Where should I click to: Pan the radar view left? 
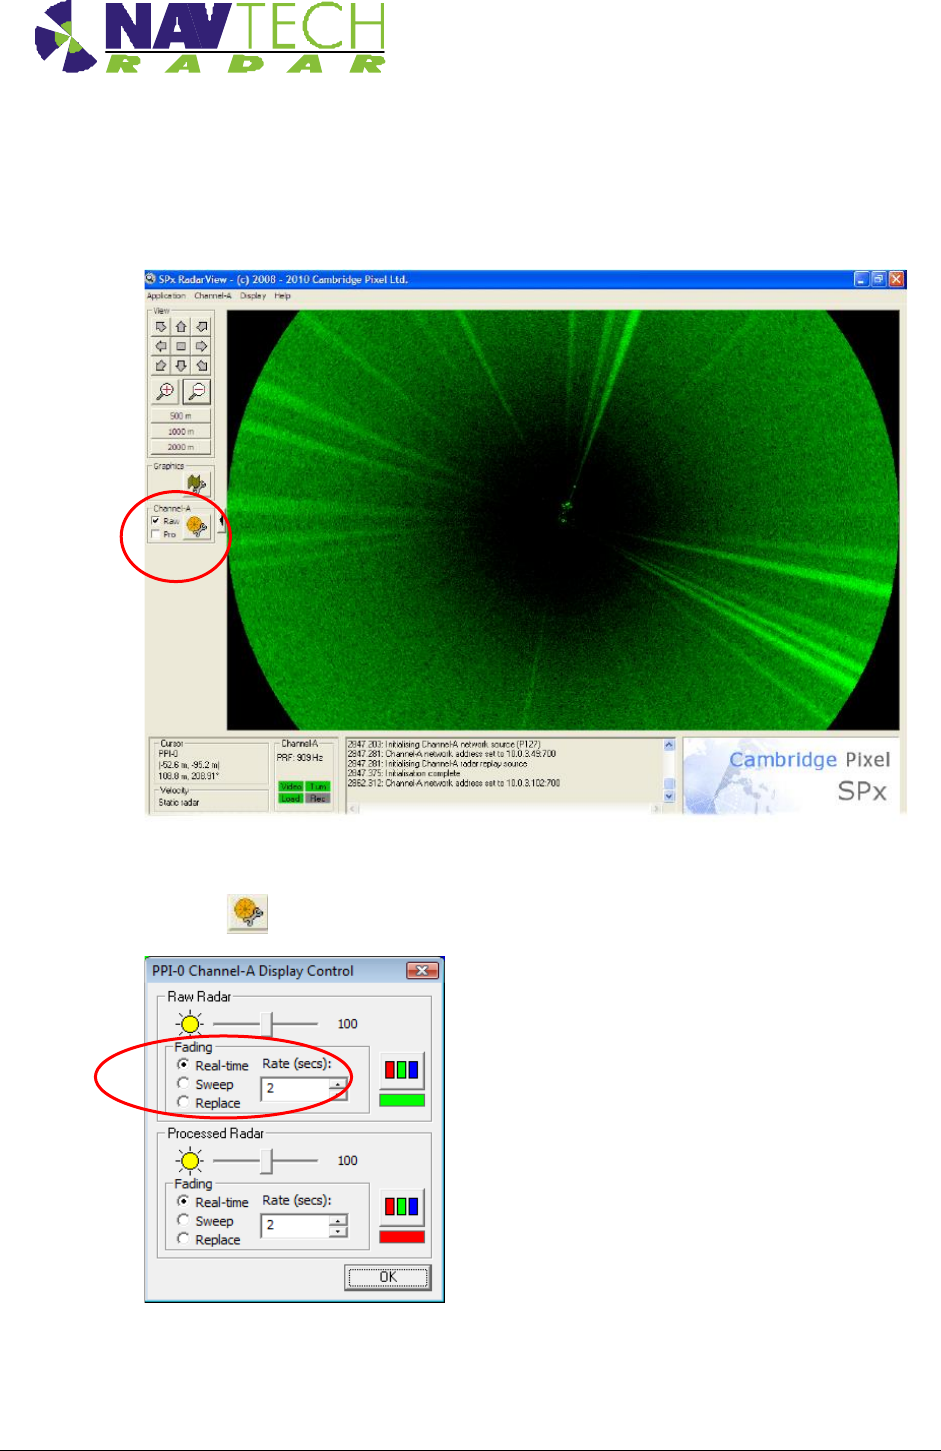click(161, 346)
